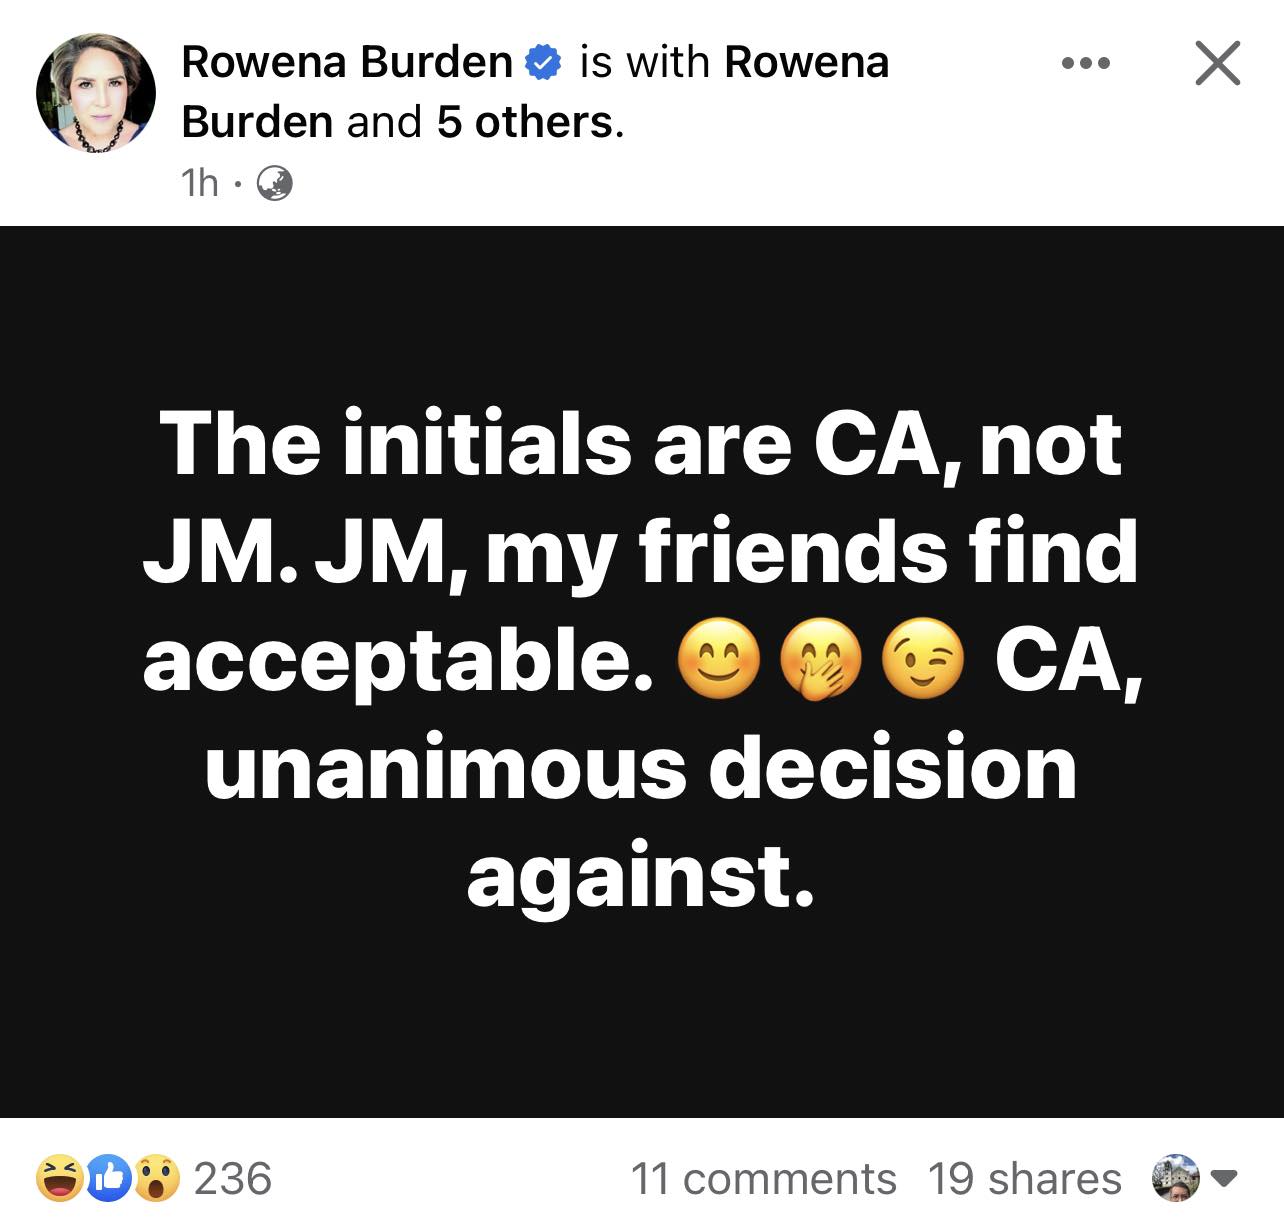This screenshot has width=1284, height=1220.
Task: Expand the comment-as dropdown arrow
Action: [1227, 1179]
